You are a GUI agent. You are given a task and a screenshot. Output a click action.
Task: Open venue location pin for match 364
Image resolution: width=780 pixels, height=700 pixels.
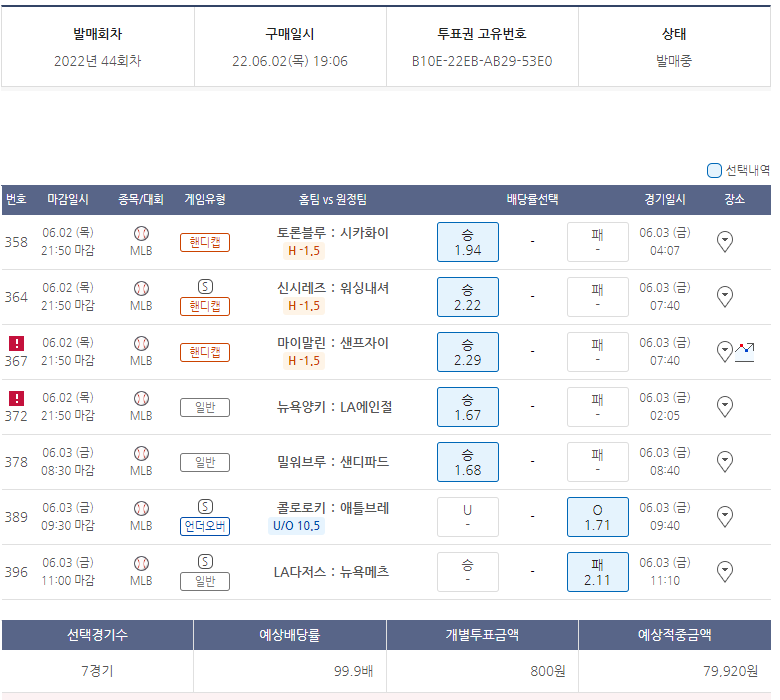click(725, 297)
